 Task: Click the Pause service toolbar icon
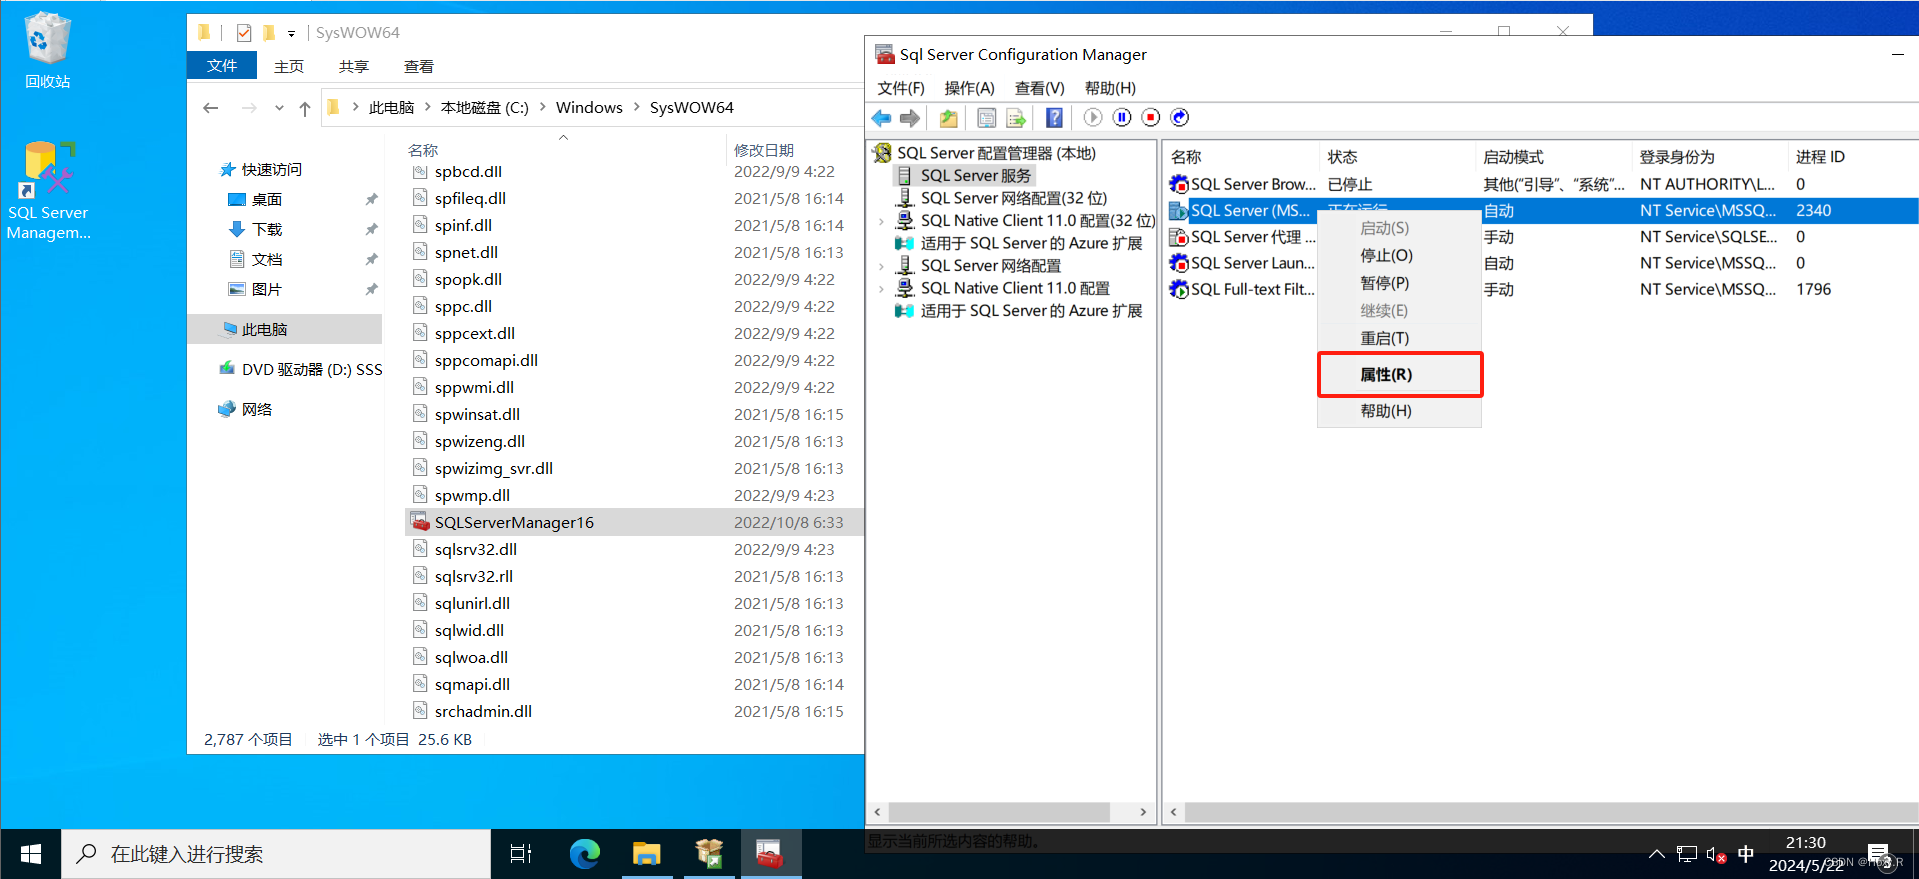point(1122,118)
